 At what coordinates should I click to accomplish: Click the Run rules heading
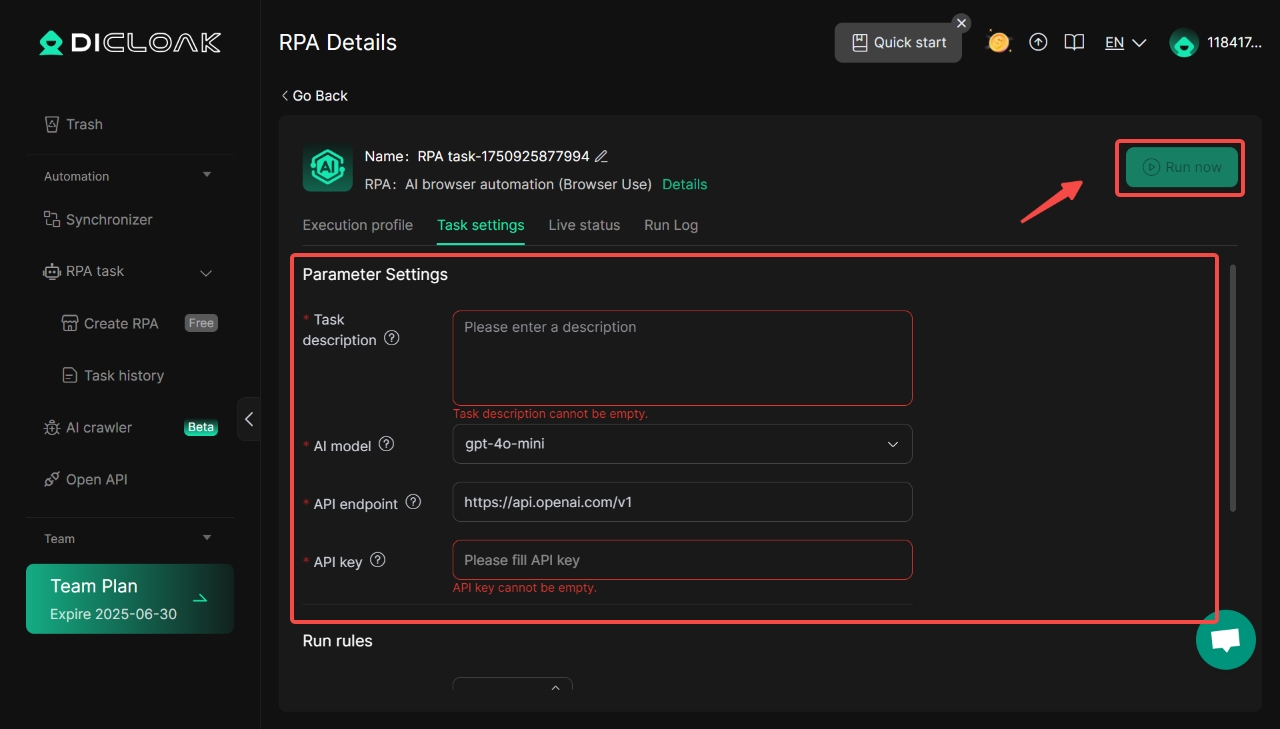[337, 641]
